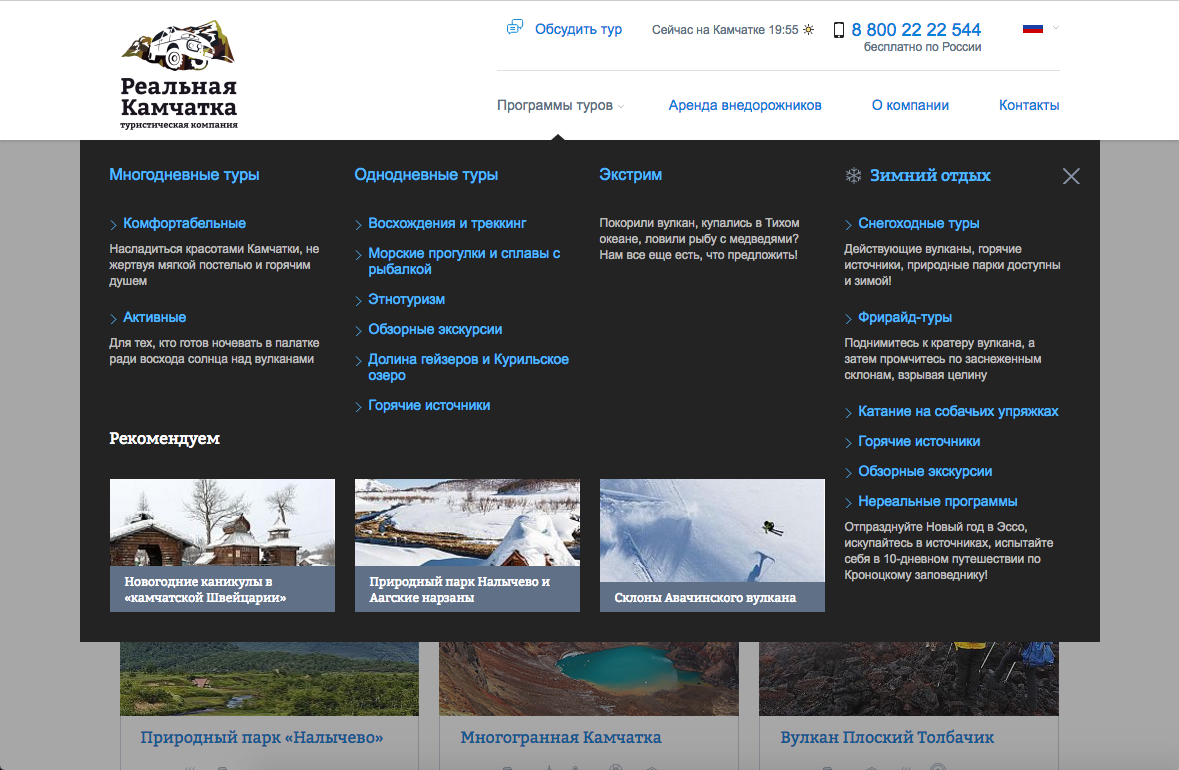Image resolution: width=1179 pixels, height=770 pixels.
Task: Click the lava field photo above Толбачик
Action: (x=908, y=678)
